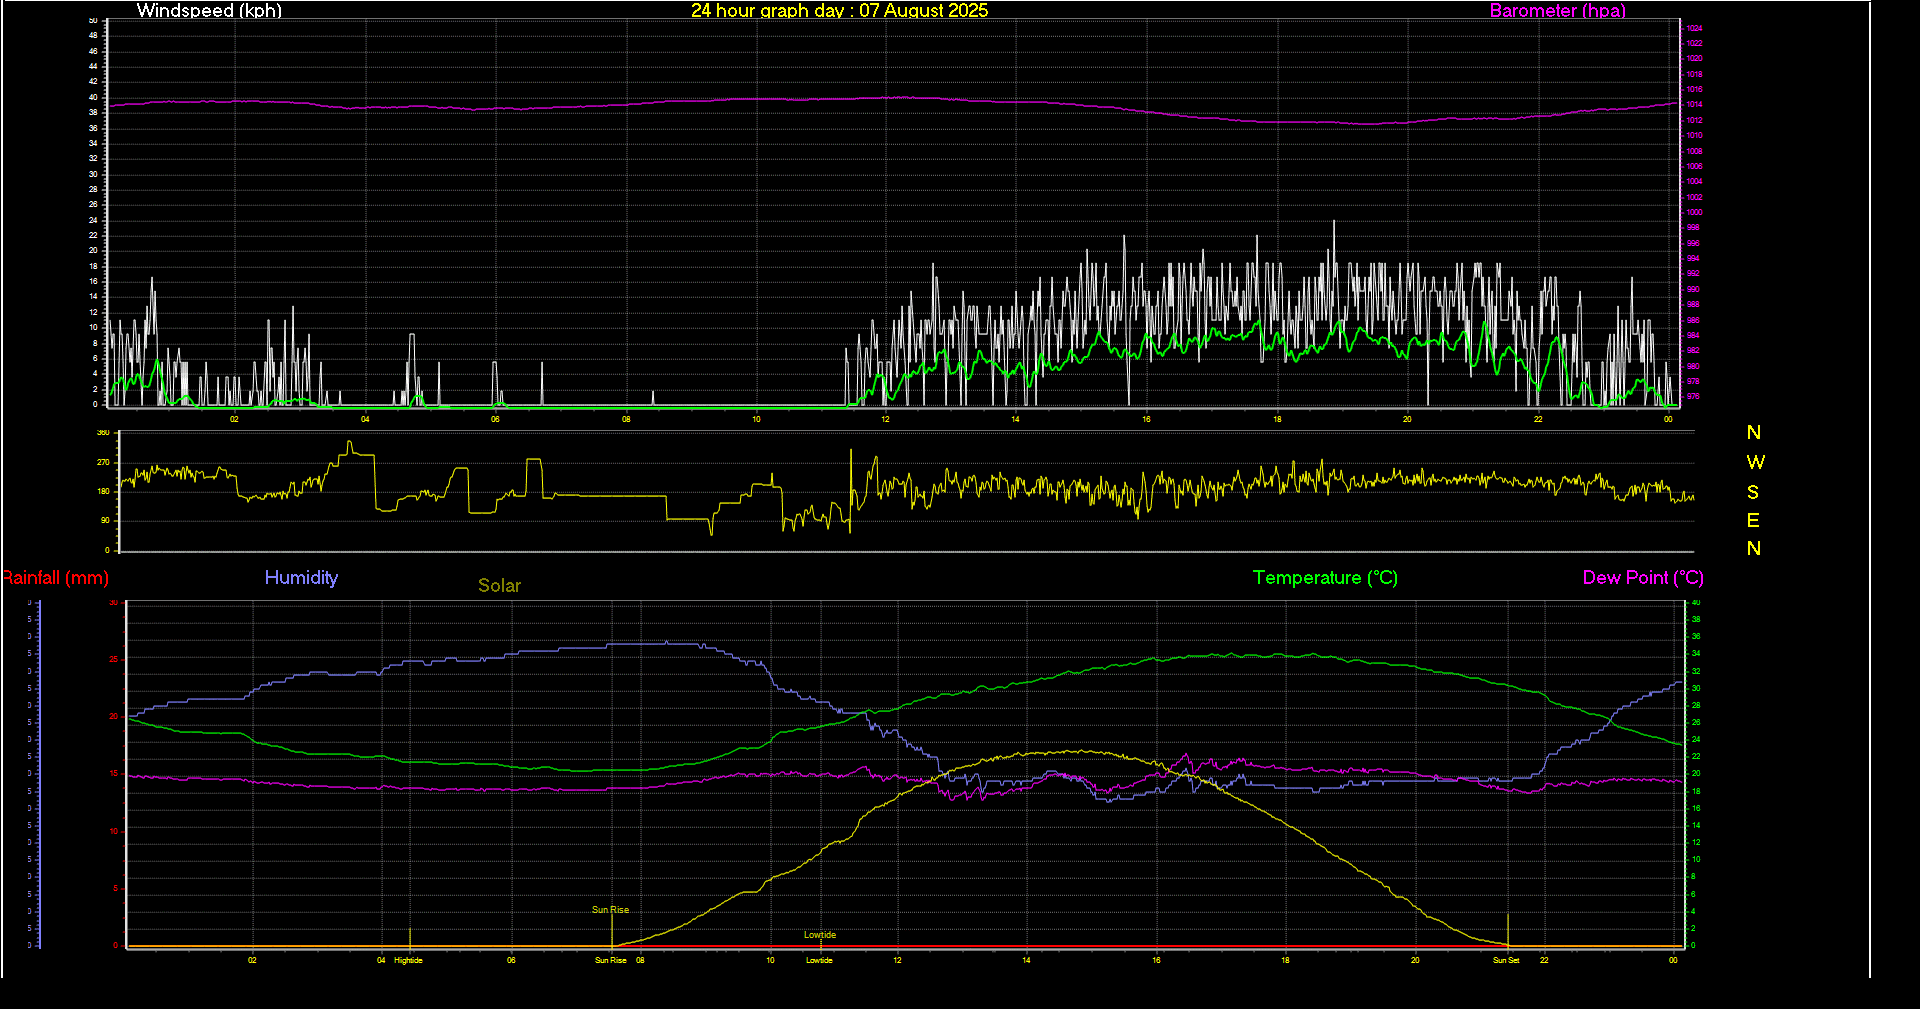Click '180' on the wind direction axis
This screenshot has height=1009, width=1920.
point(103,491)
